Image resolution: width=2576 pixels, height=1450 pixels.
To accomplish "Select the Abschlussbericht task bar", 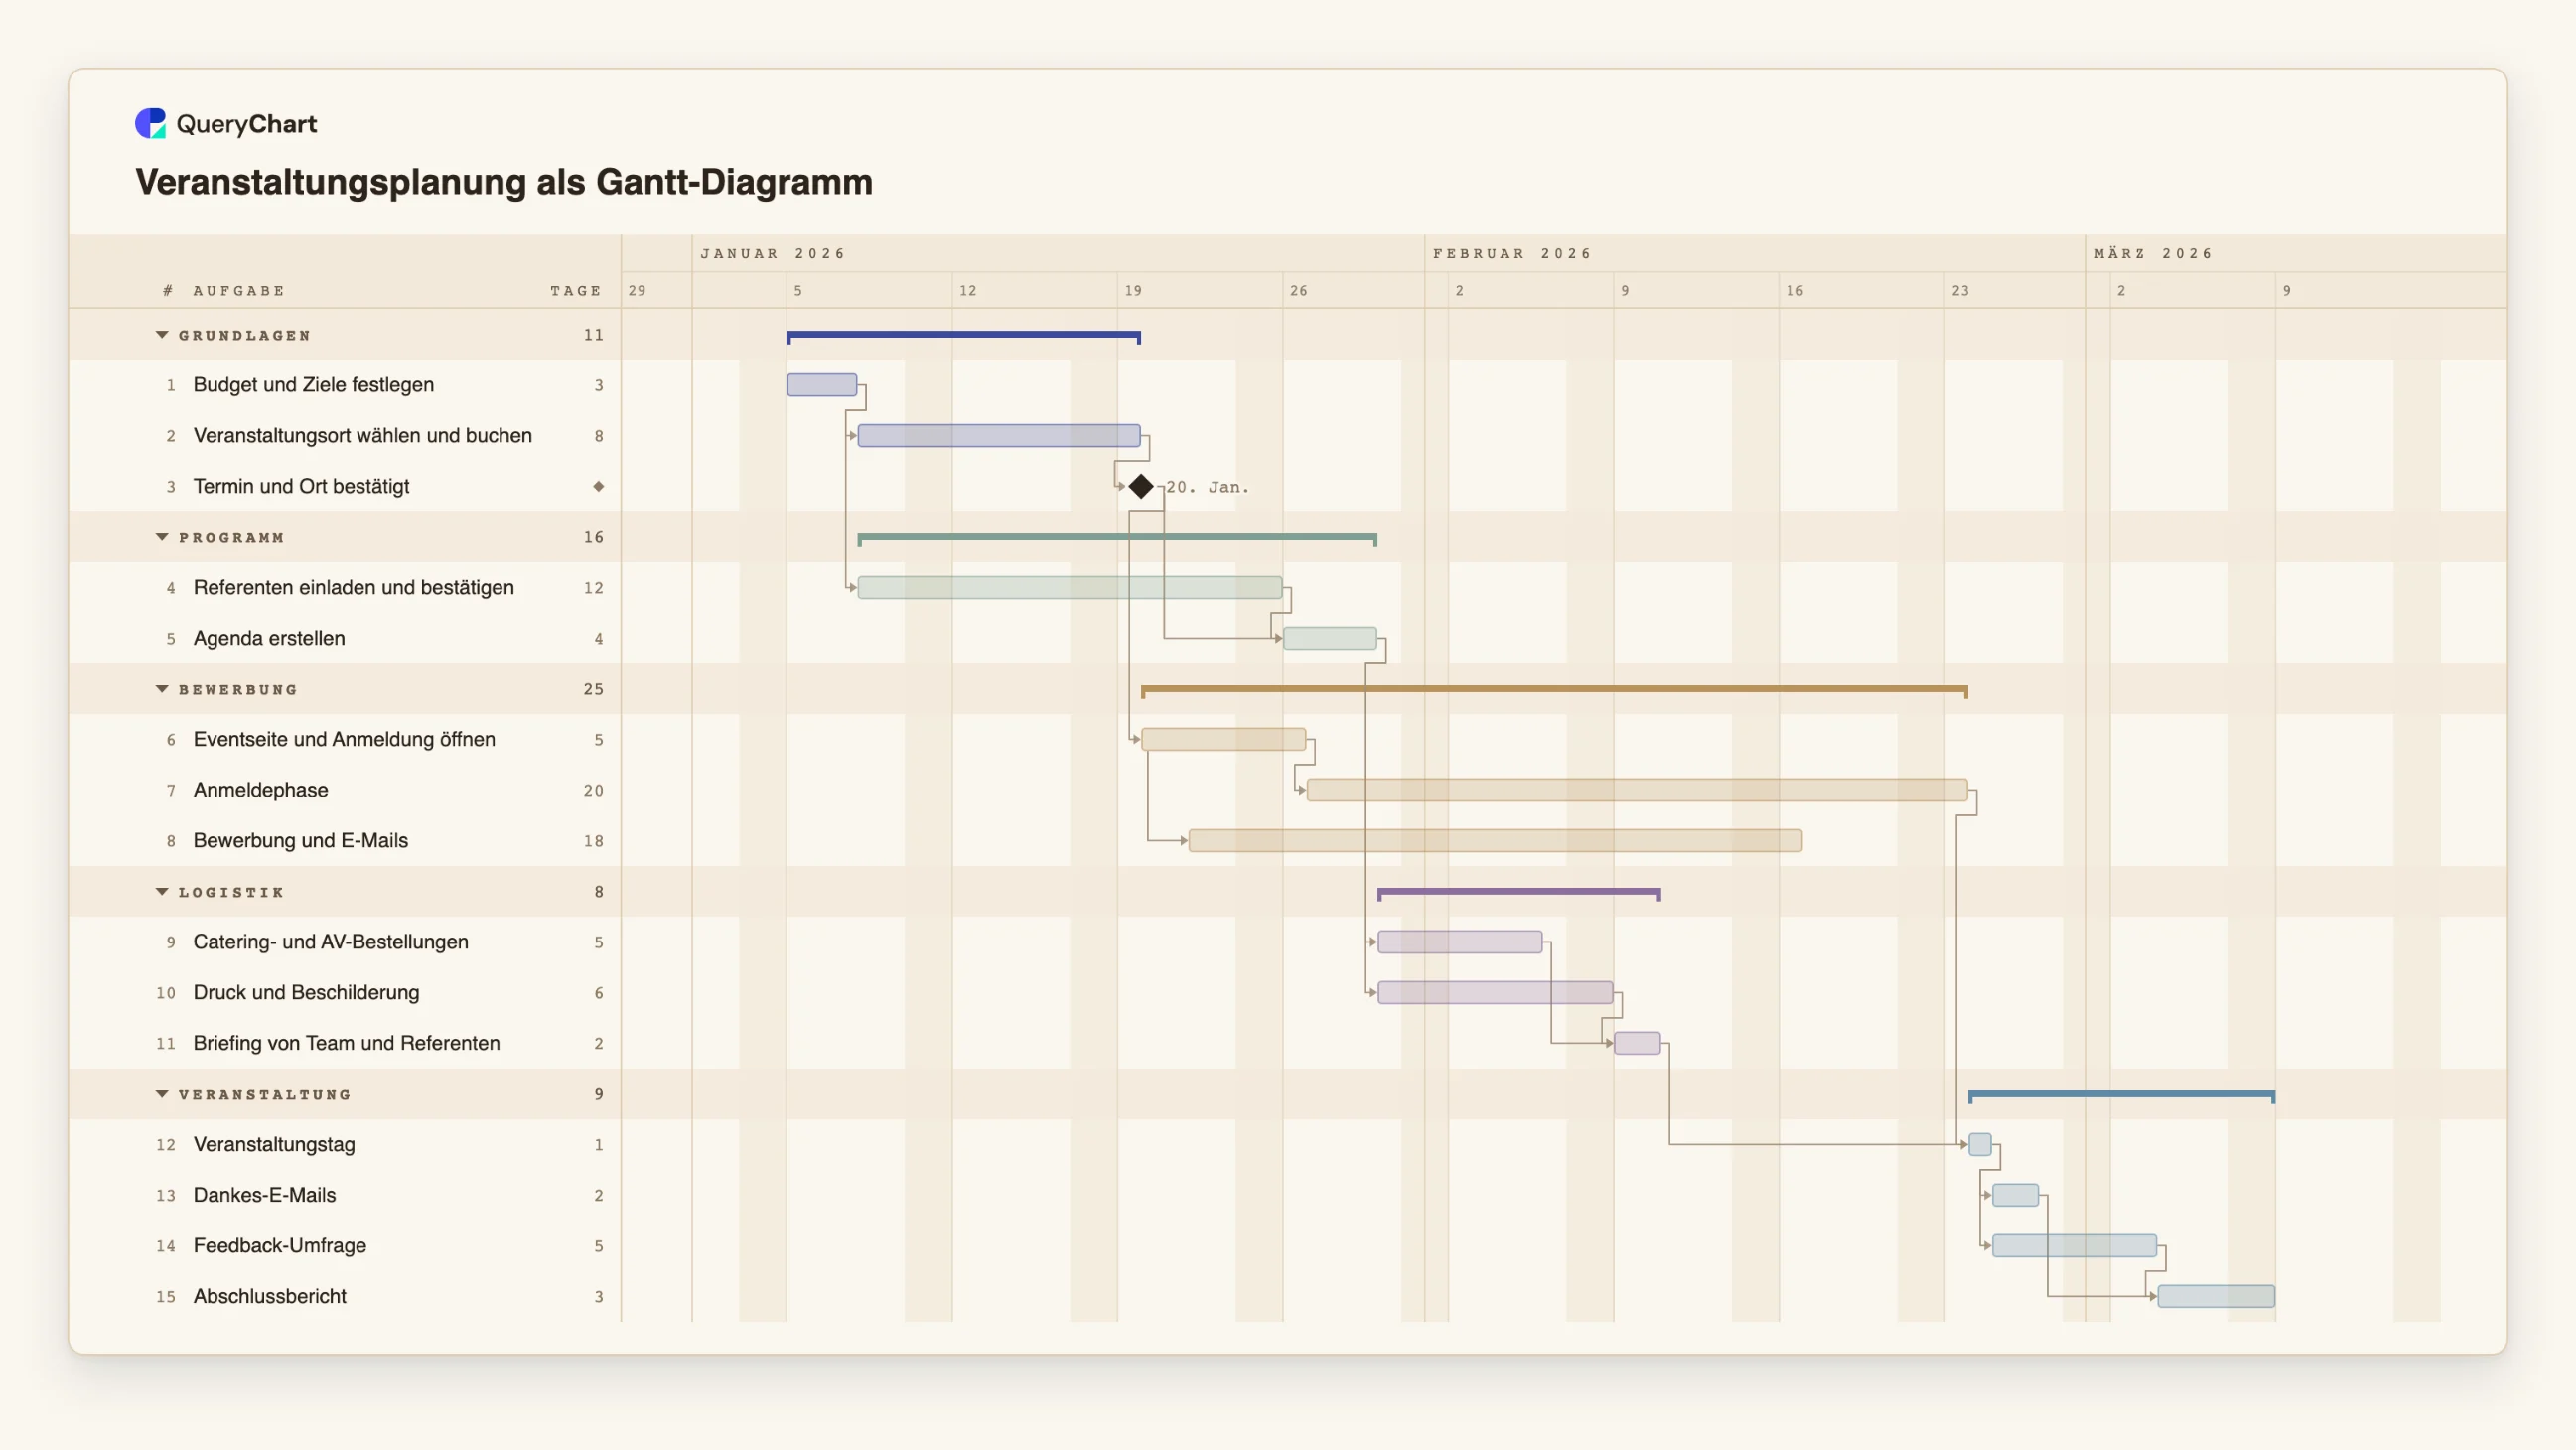I will coord(2216,1296).
